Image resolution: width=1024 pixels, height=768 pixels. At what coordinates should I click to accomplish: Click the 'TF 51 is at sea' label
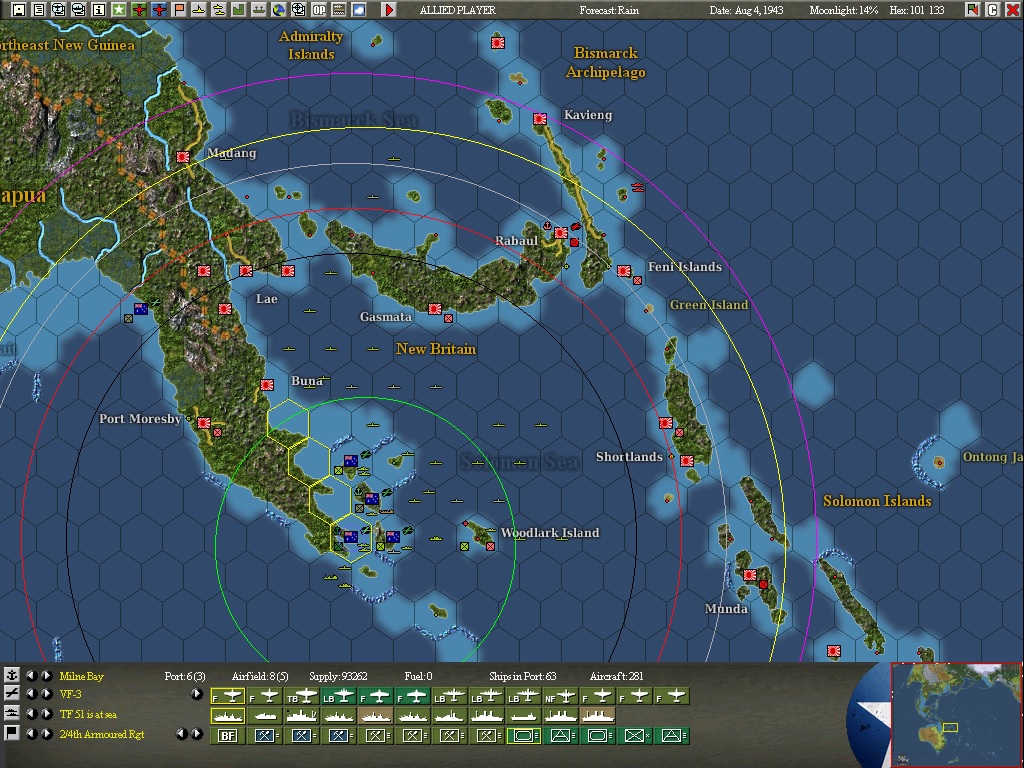click(x=88, y=714)
